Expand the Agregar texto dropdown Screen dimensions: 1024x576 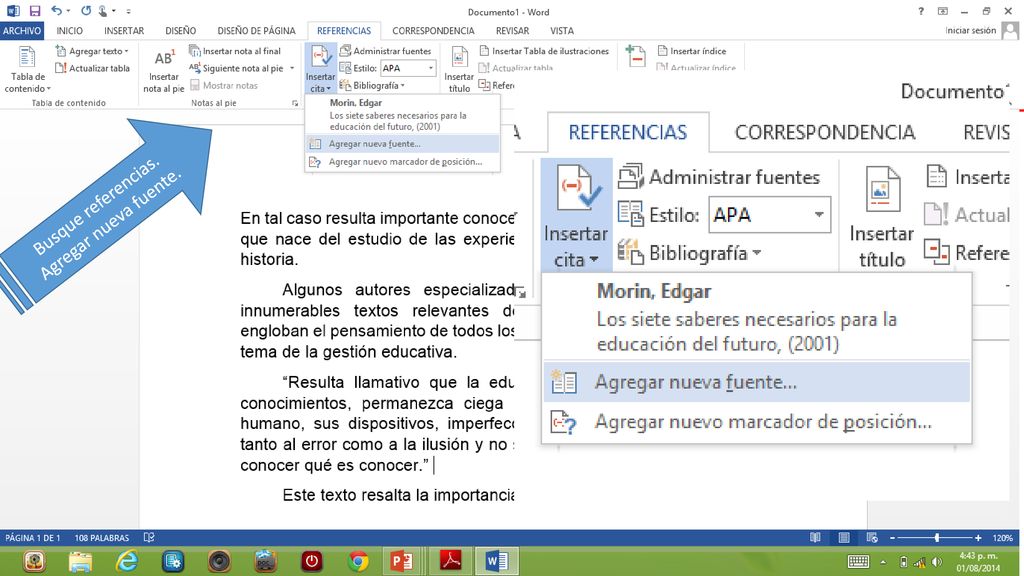point(92,51)
